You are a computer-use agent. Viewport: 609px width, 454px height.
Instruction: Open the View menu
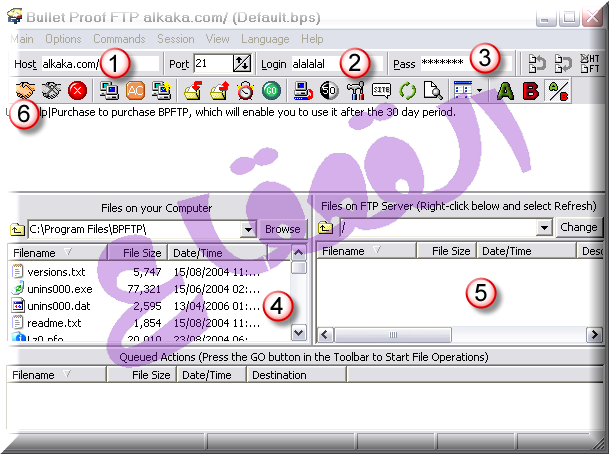tap(218, 39)
